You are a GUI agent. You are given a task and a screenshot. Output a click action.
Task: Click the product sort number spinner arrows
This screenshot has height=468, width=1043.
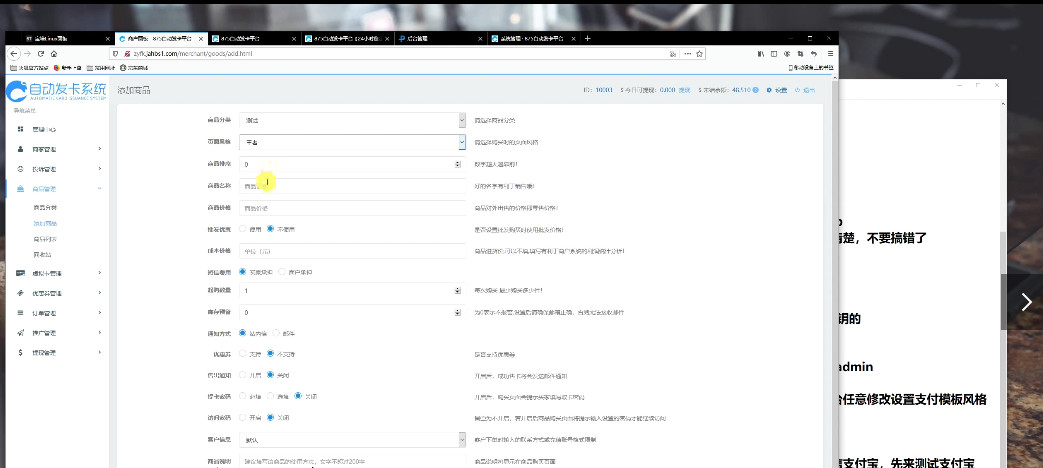coord(458,164)
